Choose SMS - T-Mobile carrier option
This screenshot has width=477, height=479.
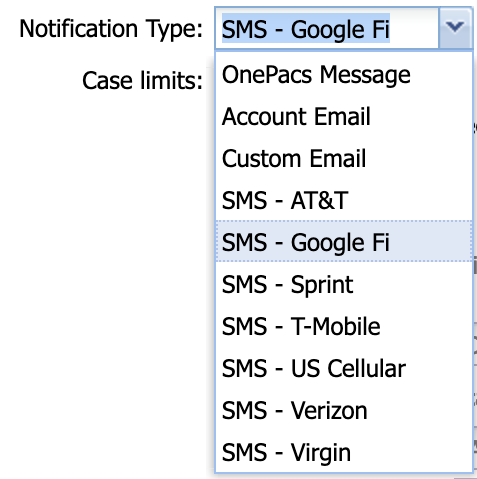[x=344, y=326]
